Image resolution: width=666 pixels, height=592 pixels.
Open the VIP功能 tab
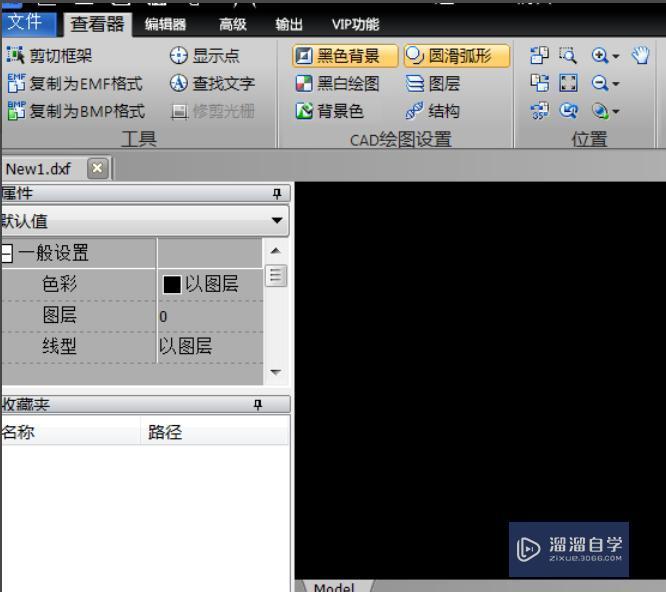click(x=355, y=24)
